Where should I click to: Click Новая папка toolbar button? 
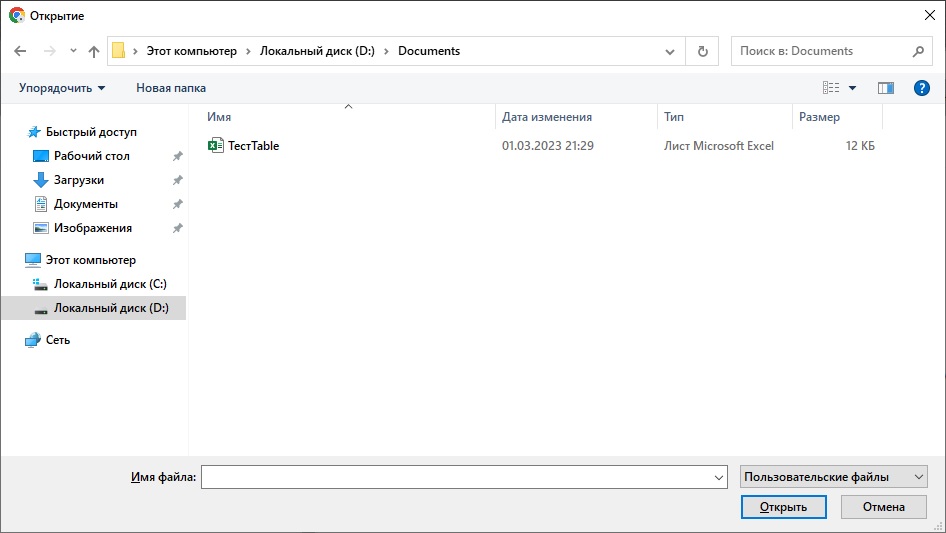pos(171,88)
